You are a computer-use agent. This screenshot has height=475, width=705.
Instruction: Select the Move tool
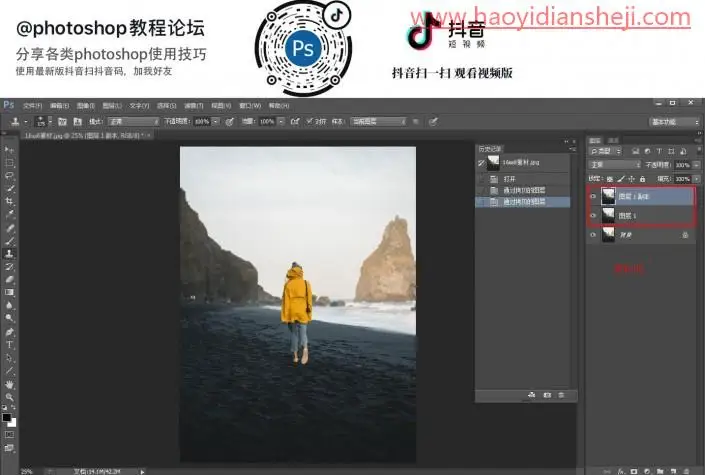coord(9,150)
